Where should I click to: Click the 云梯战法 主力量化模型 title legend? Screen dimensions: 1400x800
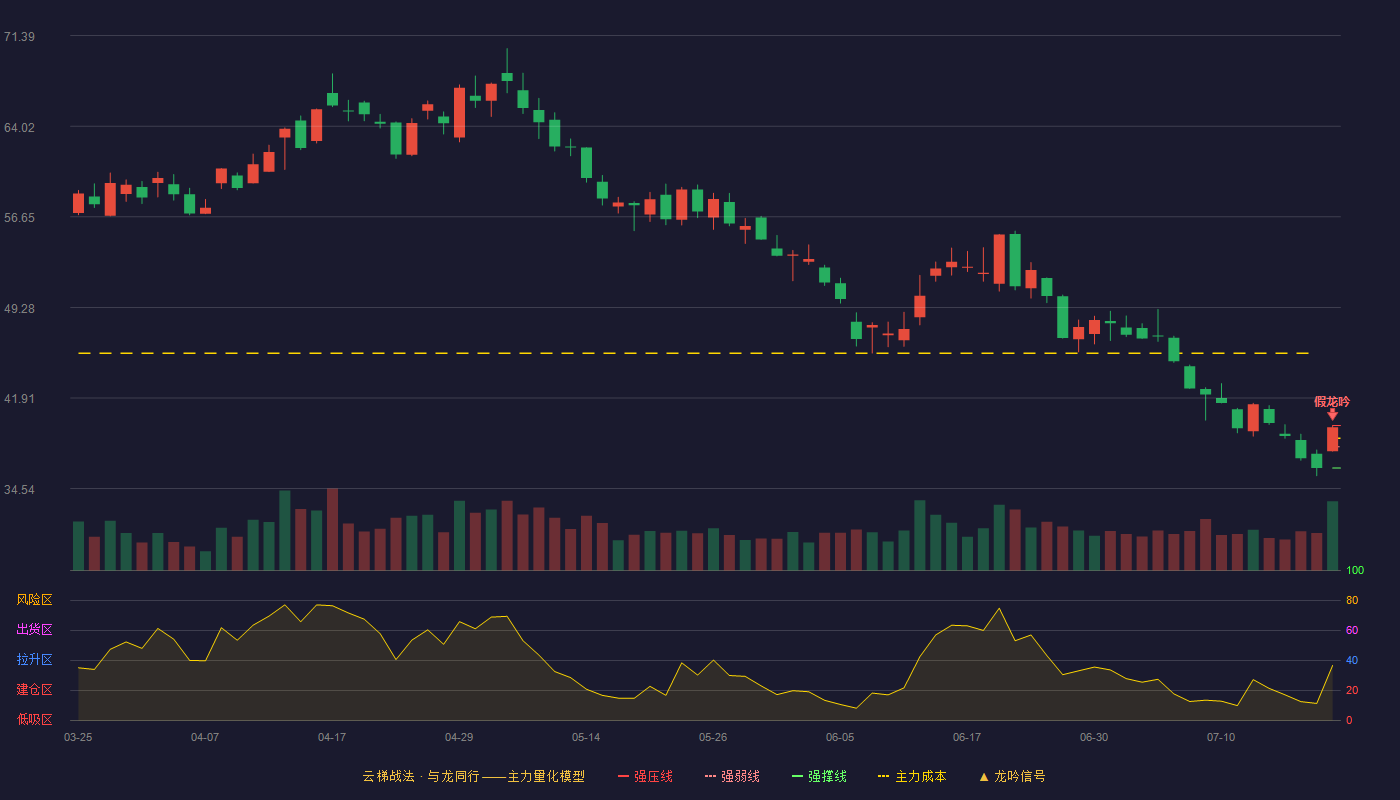(473, 776)
